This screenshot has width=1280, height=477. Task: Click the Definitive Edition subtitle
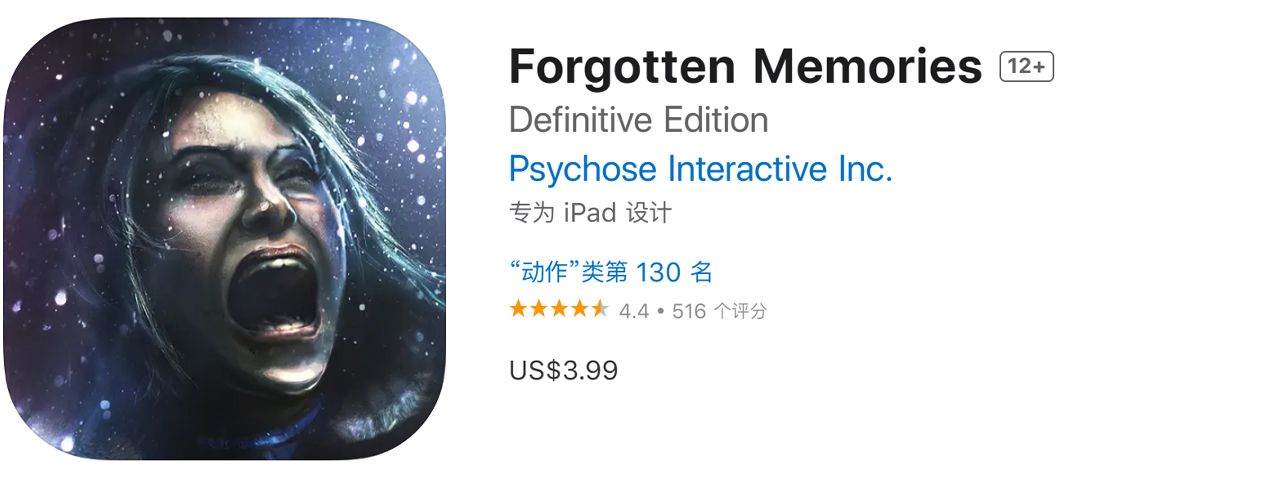(x=639, y=120)
